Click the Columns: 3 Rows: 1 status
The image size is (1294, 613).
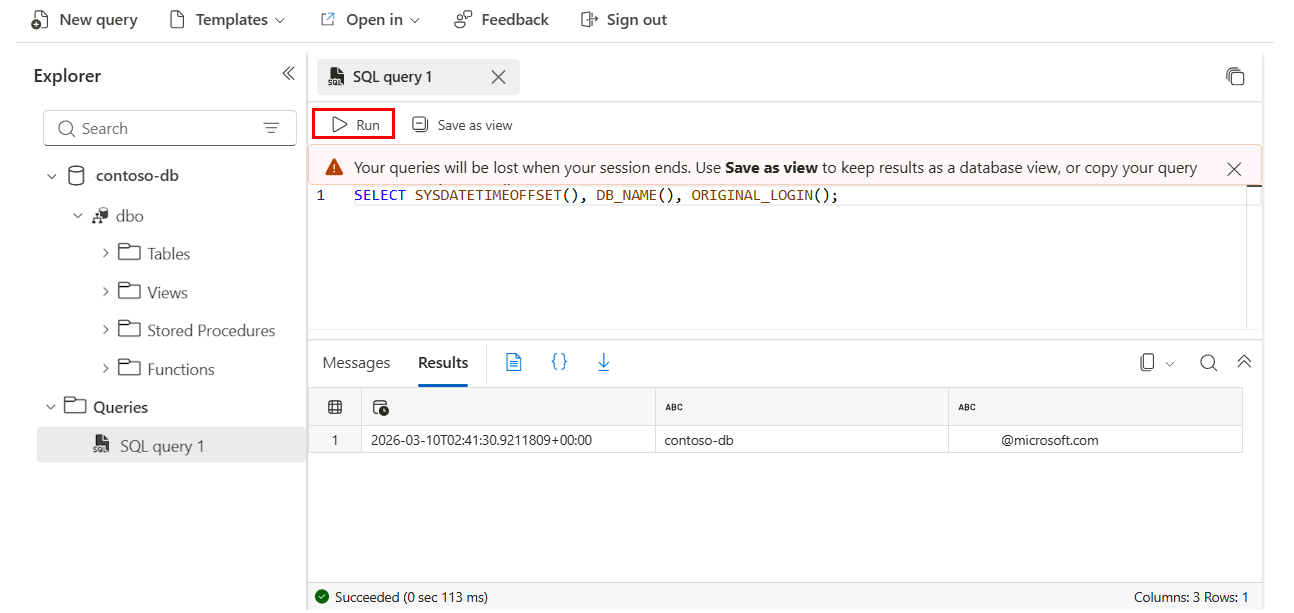click(1191, 597)
